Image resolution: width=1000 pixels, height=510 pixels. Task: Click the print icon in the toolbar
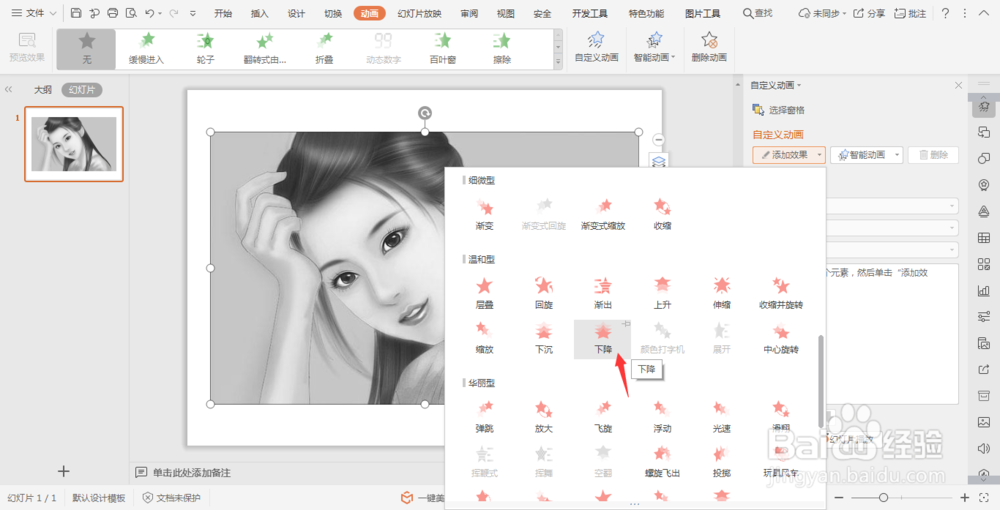click(113, 13)
